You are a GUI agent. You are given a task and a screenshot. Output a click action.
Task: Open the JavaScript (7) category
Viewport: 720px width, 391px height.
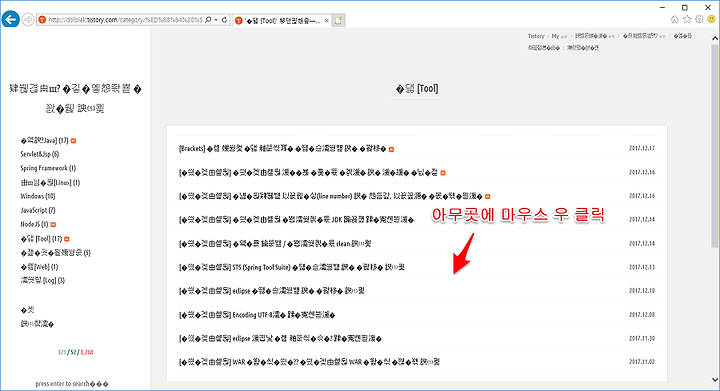tap(38, 210)
